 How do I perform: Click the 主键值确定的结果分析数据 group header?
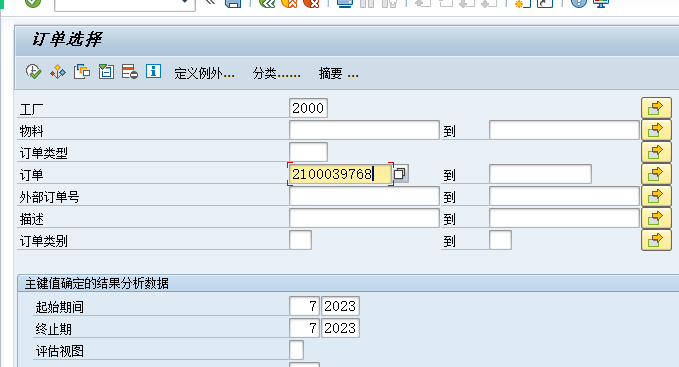97,283
